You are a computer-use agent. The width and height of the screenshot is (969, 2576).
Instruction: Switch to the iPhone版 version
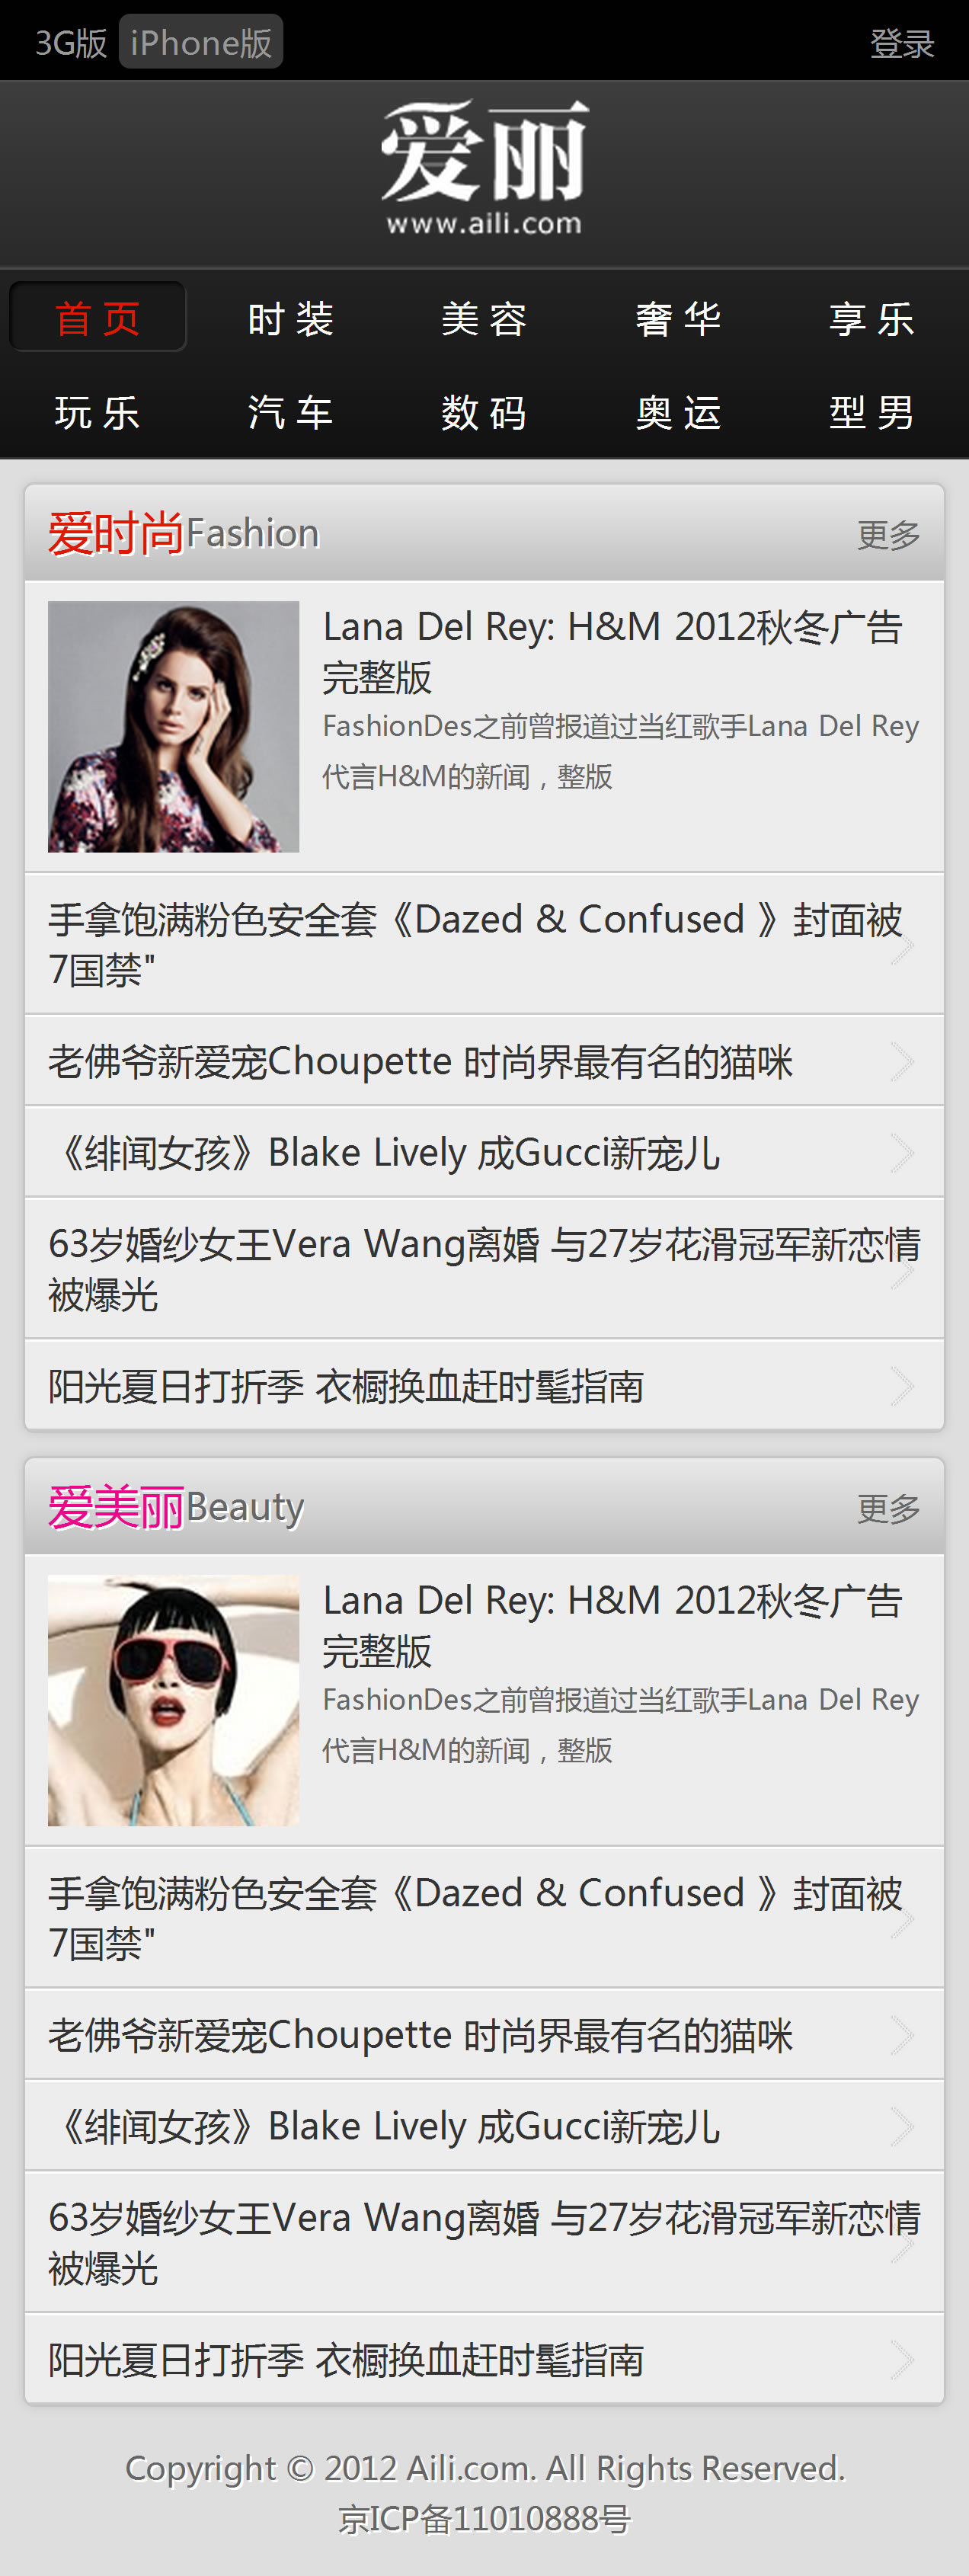201,42
